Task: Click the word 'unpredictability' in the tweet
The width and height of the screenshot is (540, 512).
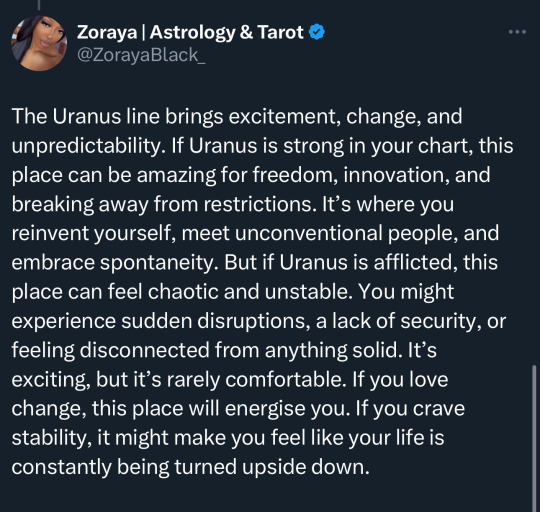Action: point(86,146)
